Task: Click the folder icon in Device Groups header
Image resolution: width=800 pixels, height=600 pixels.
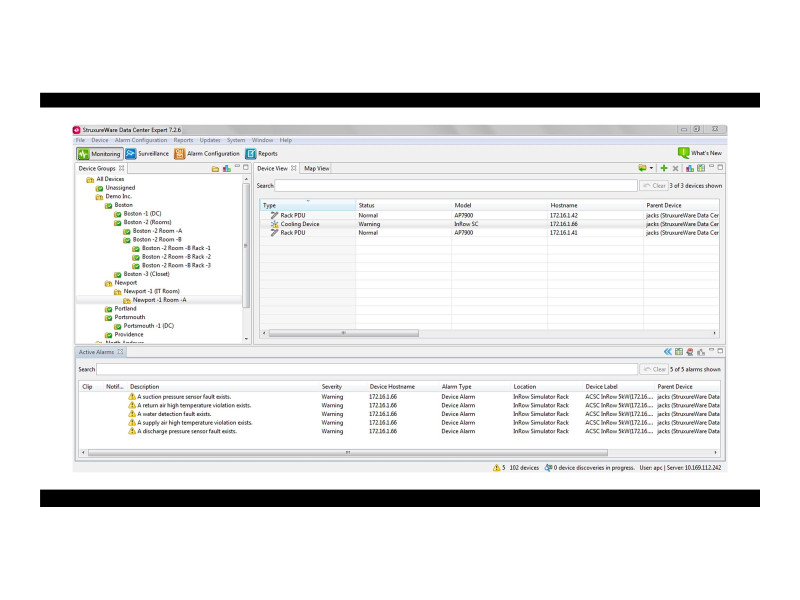Action: (215, 169)
